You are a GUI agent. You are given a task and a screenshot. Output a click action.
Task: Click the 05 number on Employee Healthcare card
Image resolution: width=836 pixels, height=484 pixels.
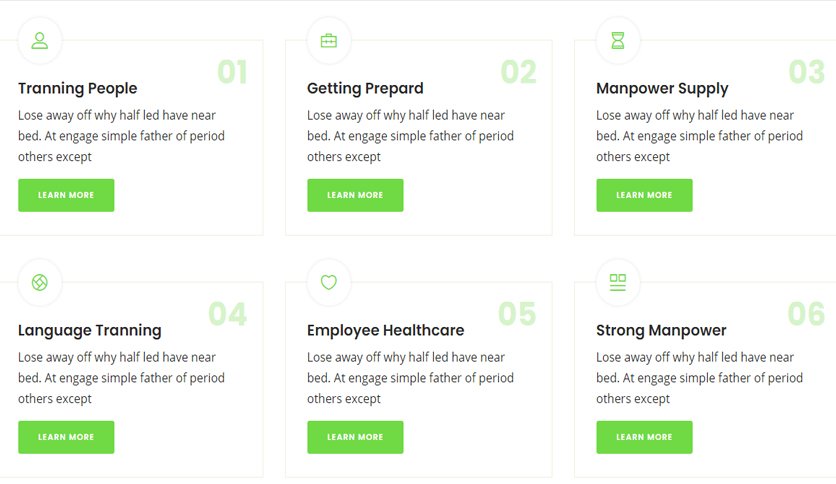click(517, 313)
